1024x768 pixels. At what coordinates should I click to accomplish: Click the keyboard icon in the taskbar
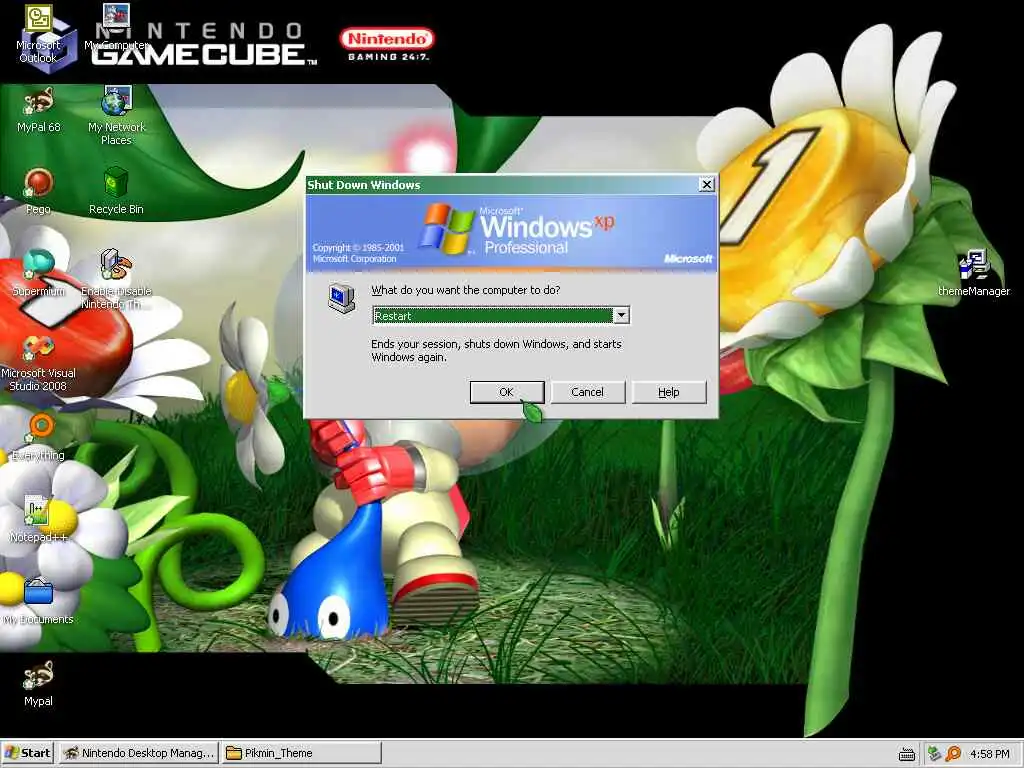coord(906,754)
